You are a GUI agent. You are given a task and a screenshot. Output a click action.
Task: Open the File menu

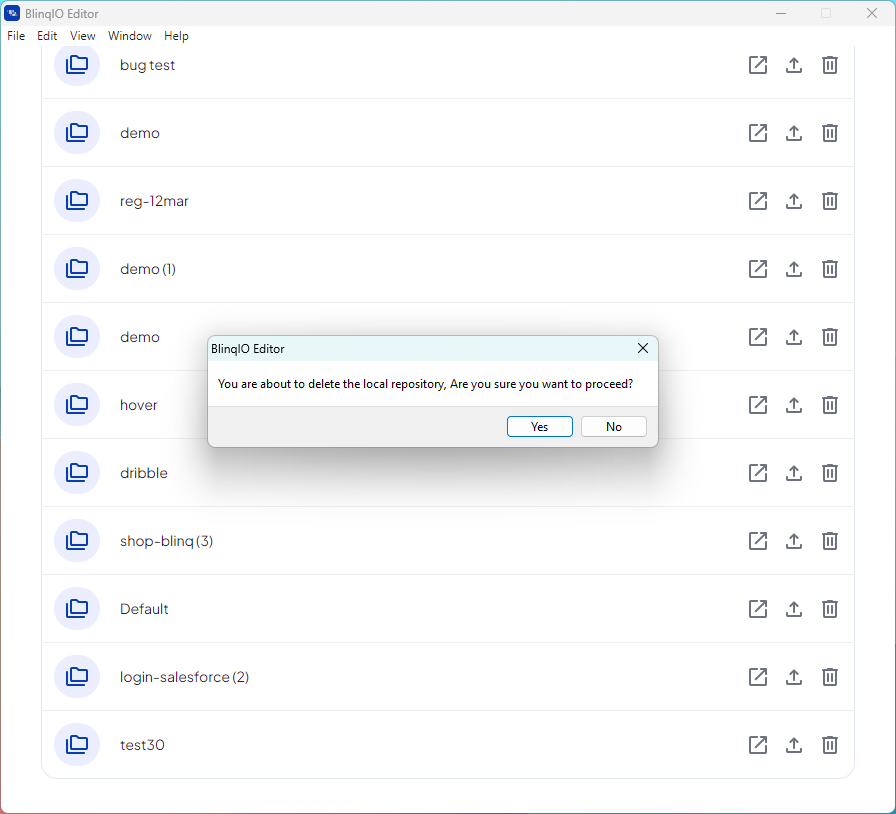pyautogui.click(x=16, y=36)
